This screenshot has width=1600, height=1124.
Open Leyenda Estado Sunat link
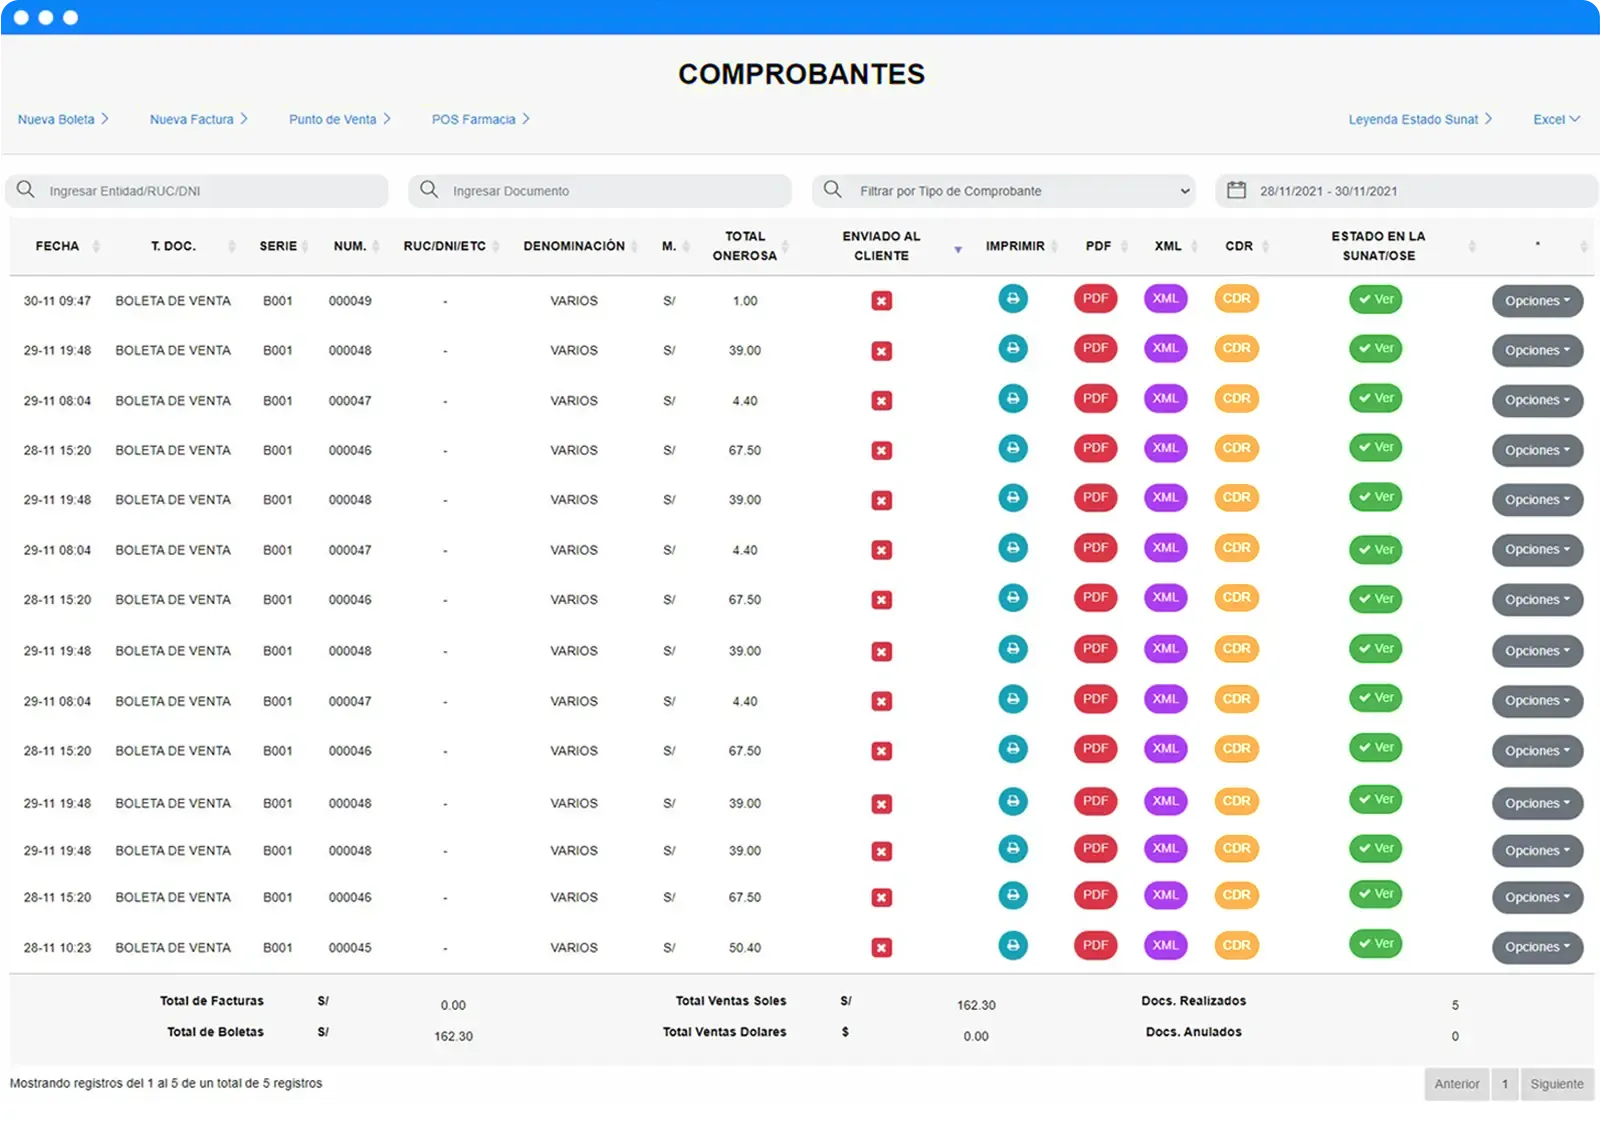[x=1419, y=119]
